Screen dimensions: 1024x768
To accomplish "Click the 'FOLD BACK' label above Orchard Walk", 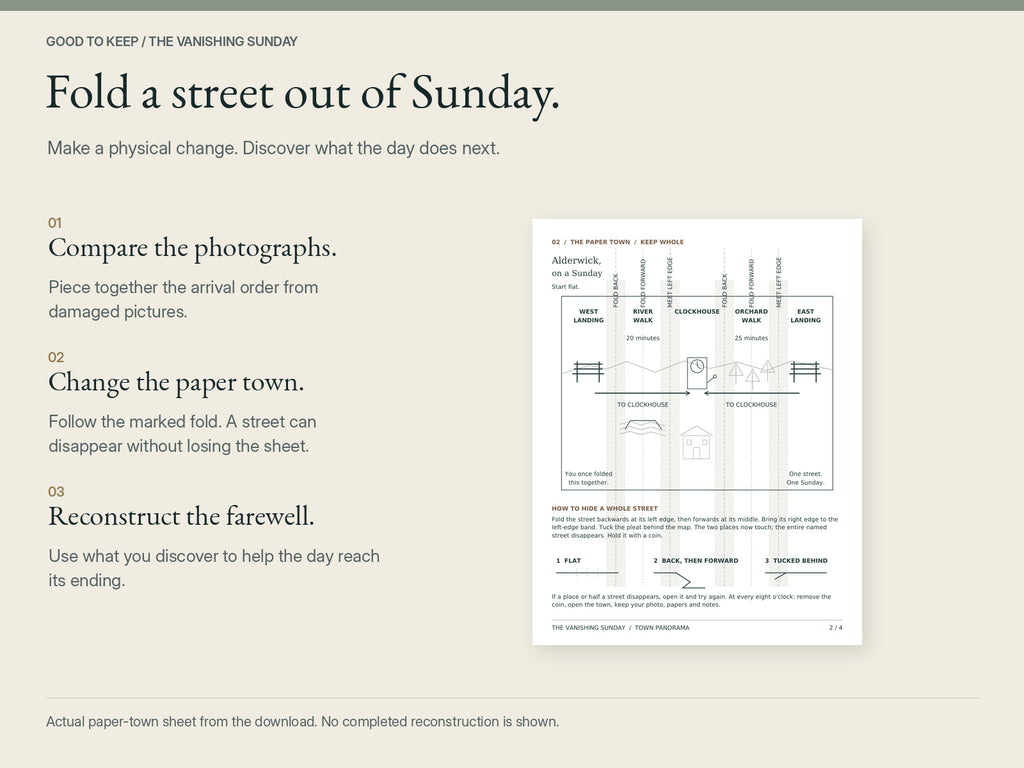I will click(724, 291).
